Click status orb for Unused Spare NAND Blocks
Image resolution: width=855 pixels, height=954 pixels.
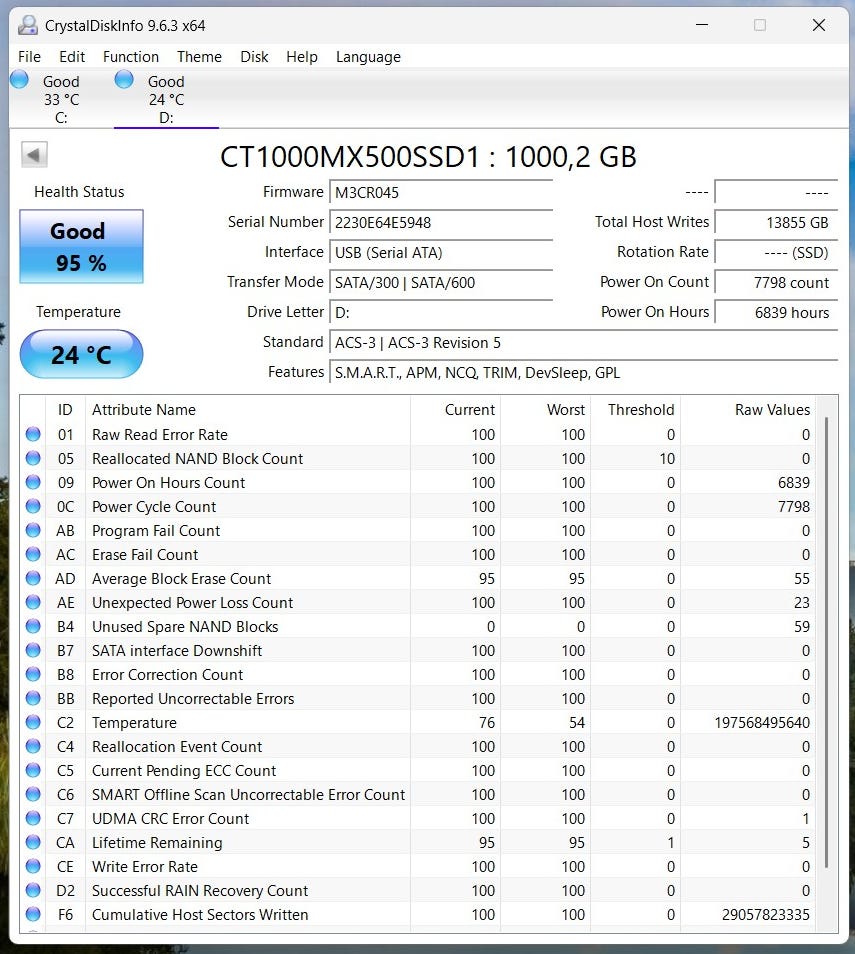[x=33, y=626]
